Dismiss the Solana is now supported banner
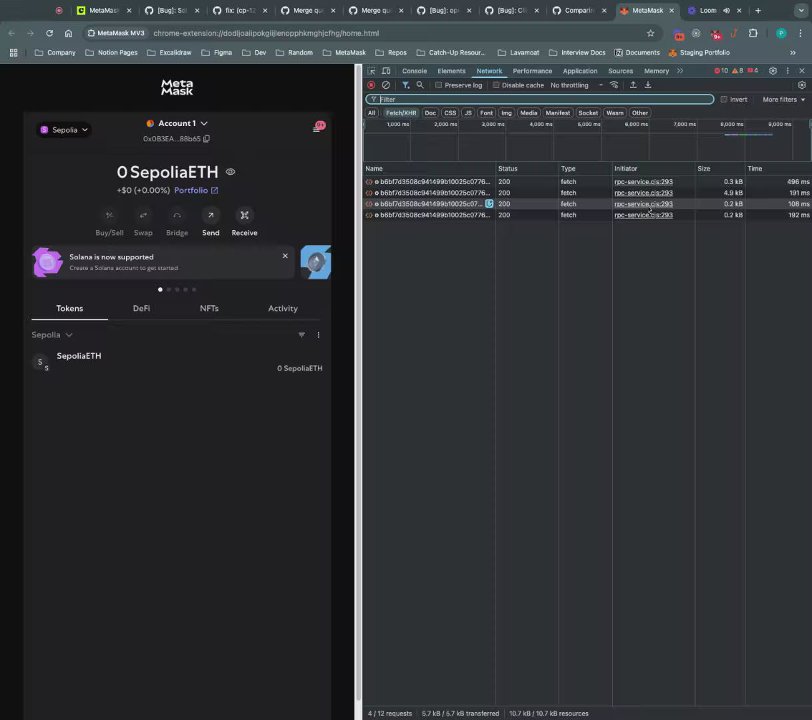The width and height of the screenshot is (812, 720). point(285,256)
